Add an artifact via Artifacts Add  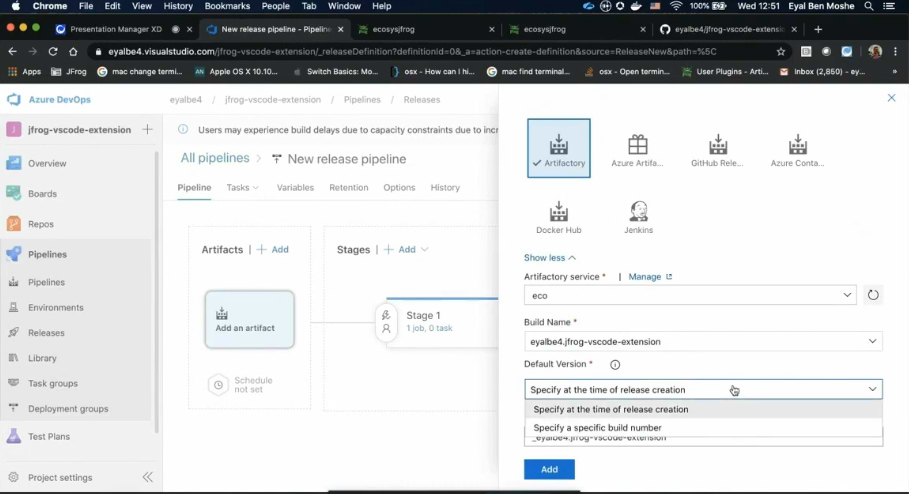pyautogui.click(x=273, y=249)
